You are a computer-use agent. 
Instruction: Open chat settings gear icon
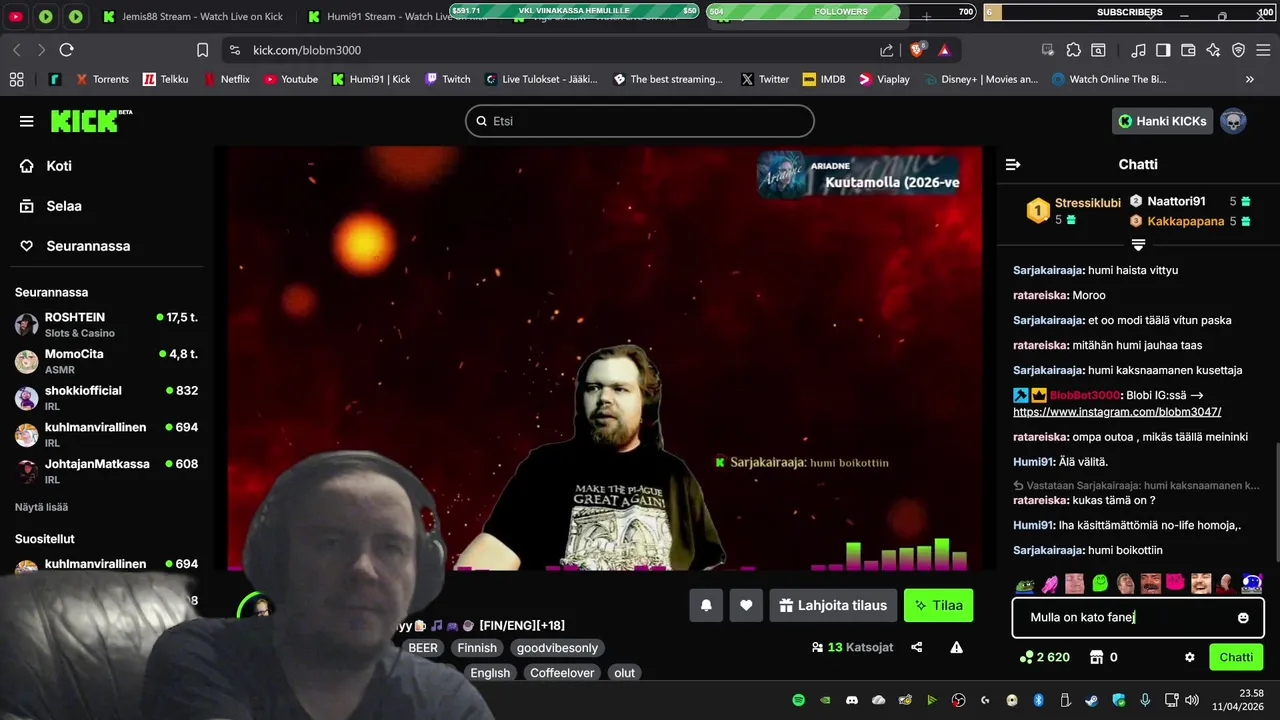pyautogui.click(x=1190, y=657)
